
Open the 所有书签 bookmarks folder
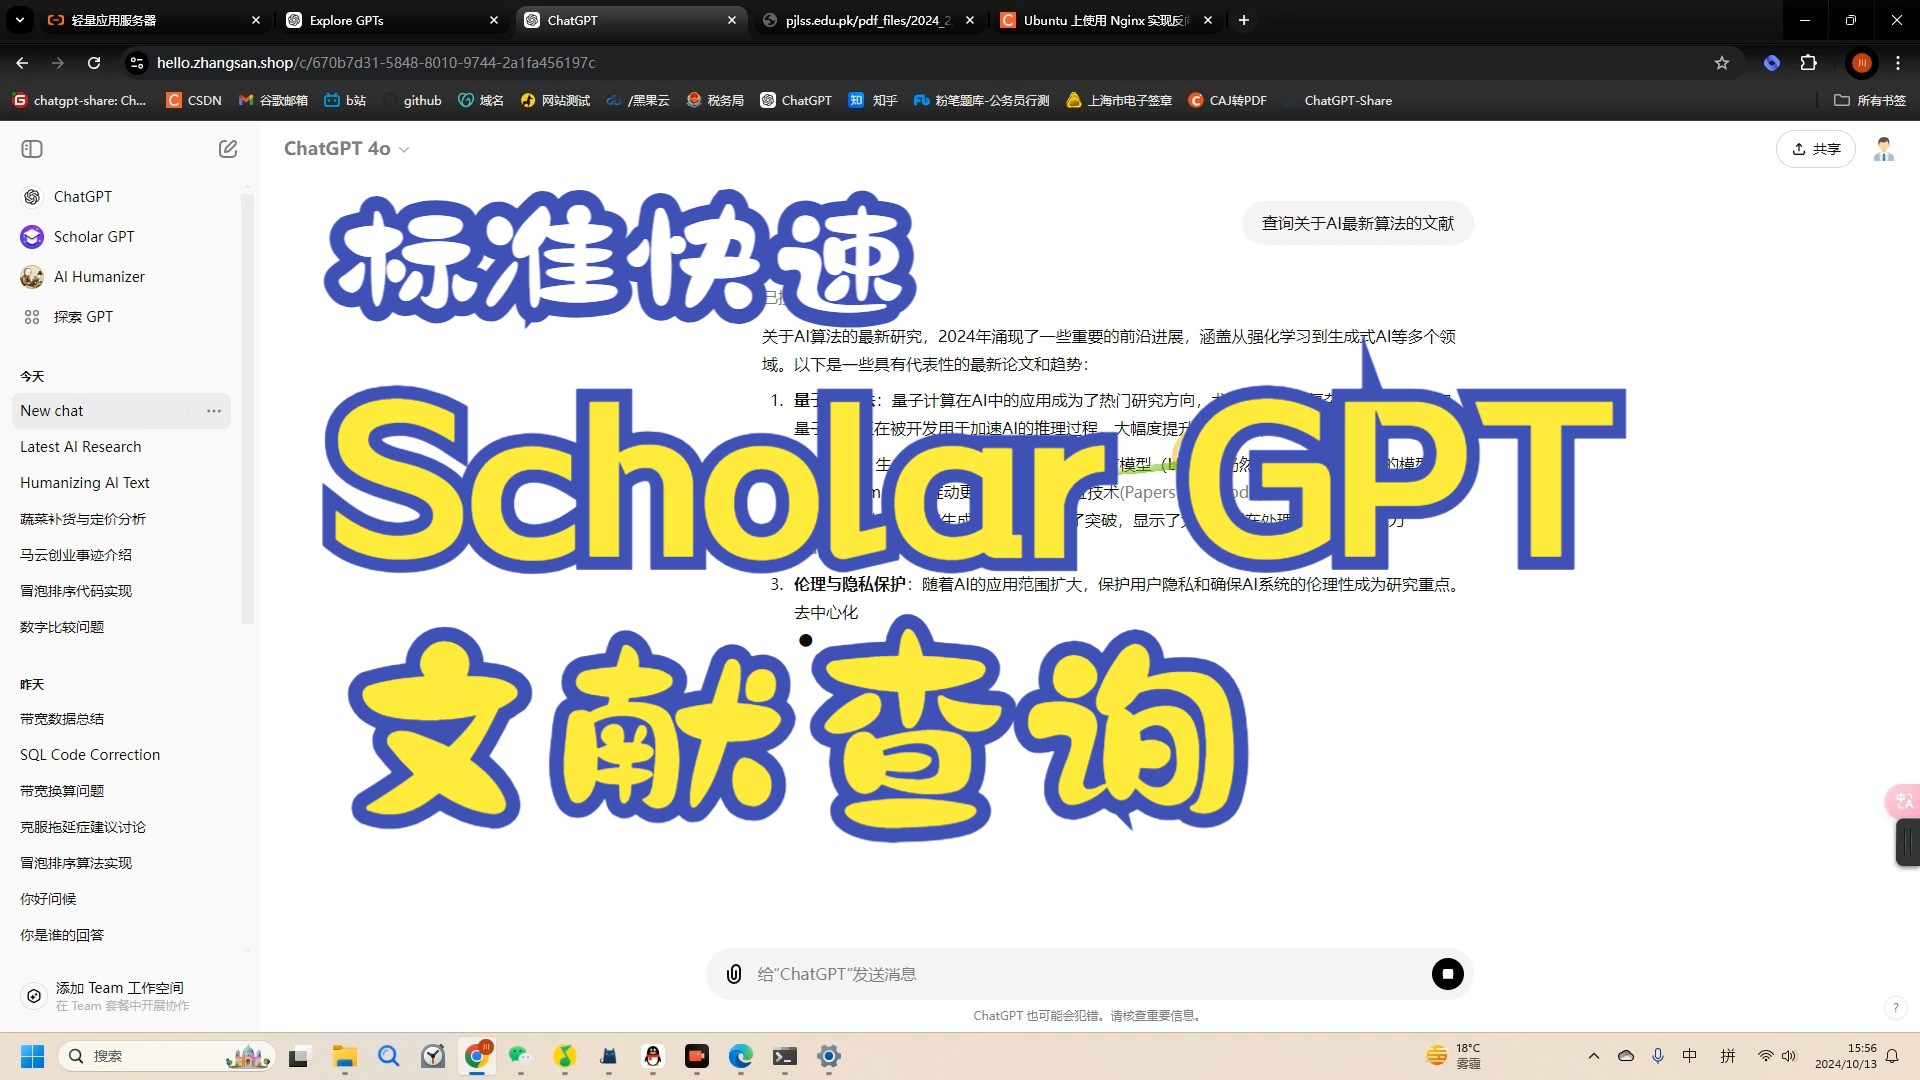(x=1870, y=100)
